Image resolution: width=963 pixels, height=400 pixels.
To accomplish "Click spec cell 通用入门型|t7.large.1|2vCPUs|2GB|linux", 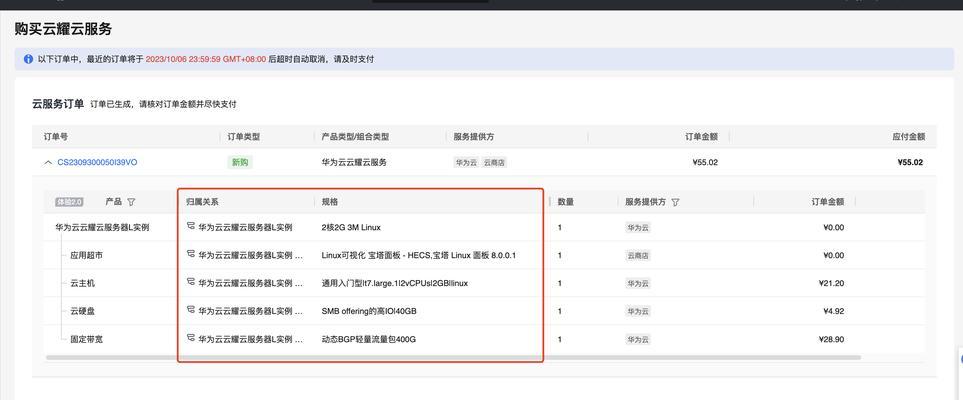I will point(395,283).
